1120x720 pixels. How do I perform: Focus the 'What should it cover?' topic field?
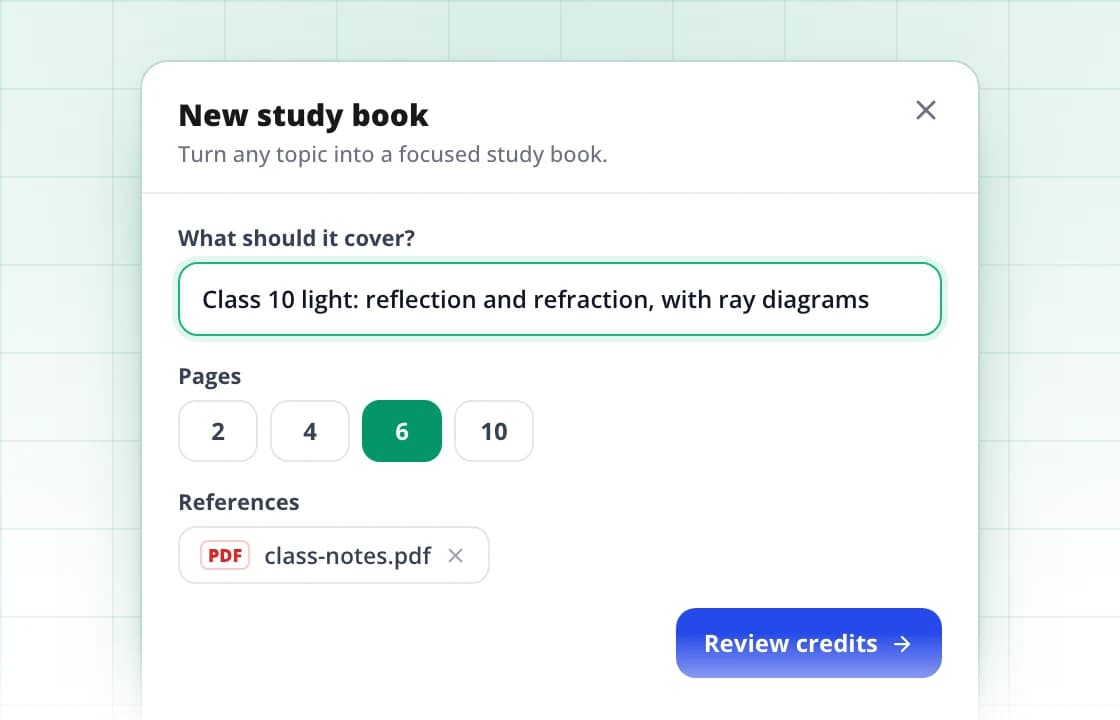coord(560,299)
